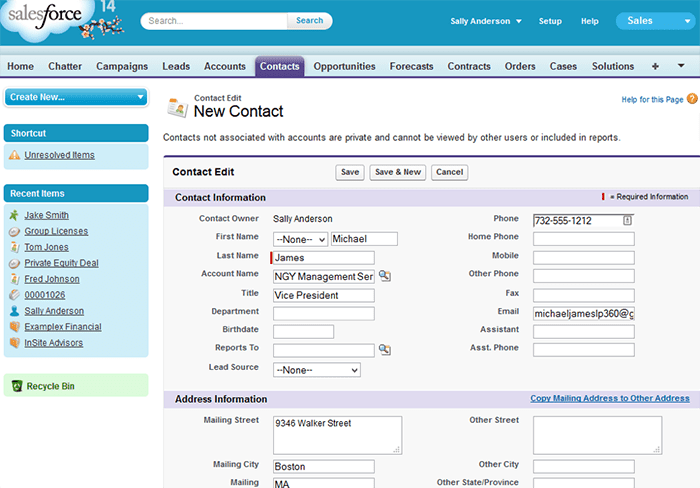Click the Help for this Page question icon
Viewport: 700px width, 488px height.
point(692,99)
